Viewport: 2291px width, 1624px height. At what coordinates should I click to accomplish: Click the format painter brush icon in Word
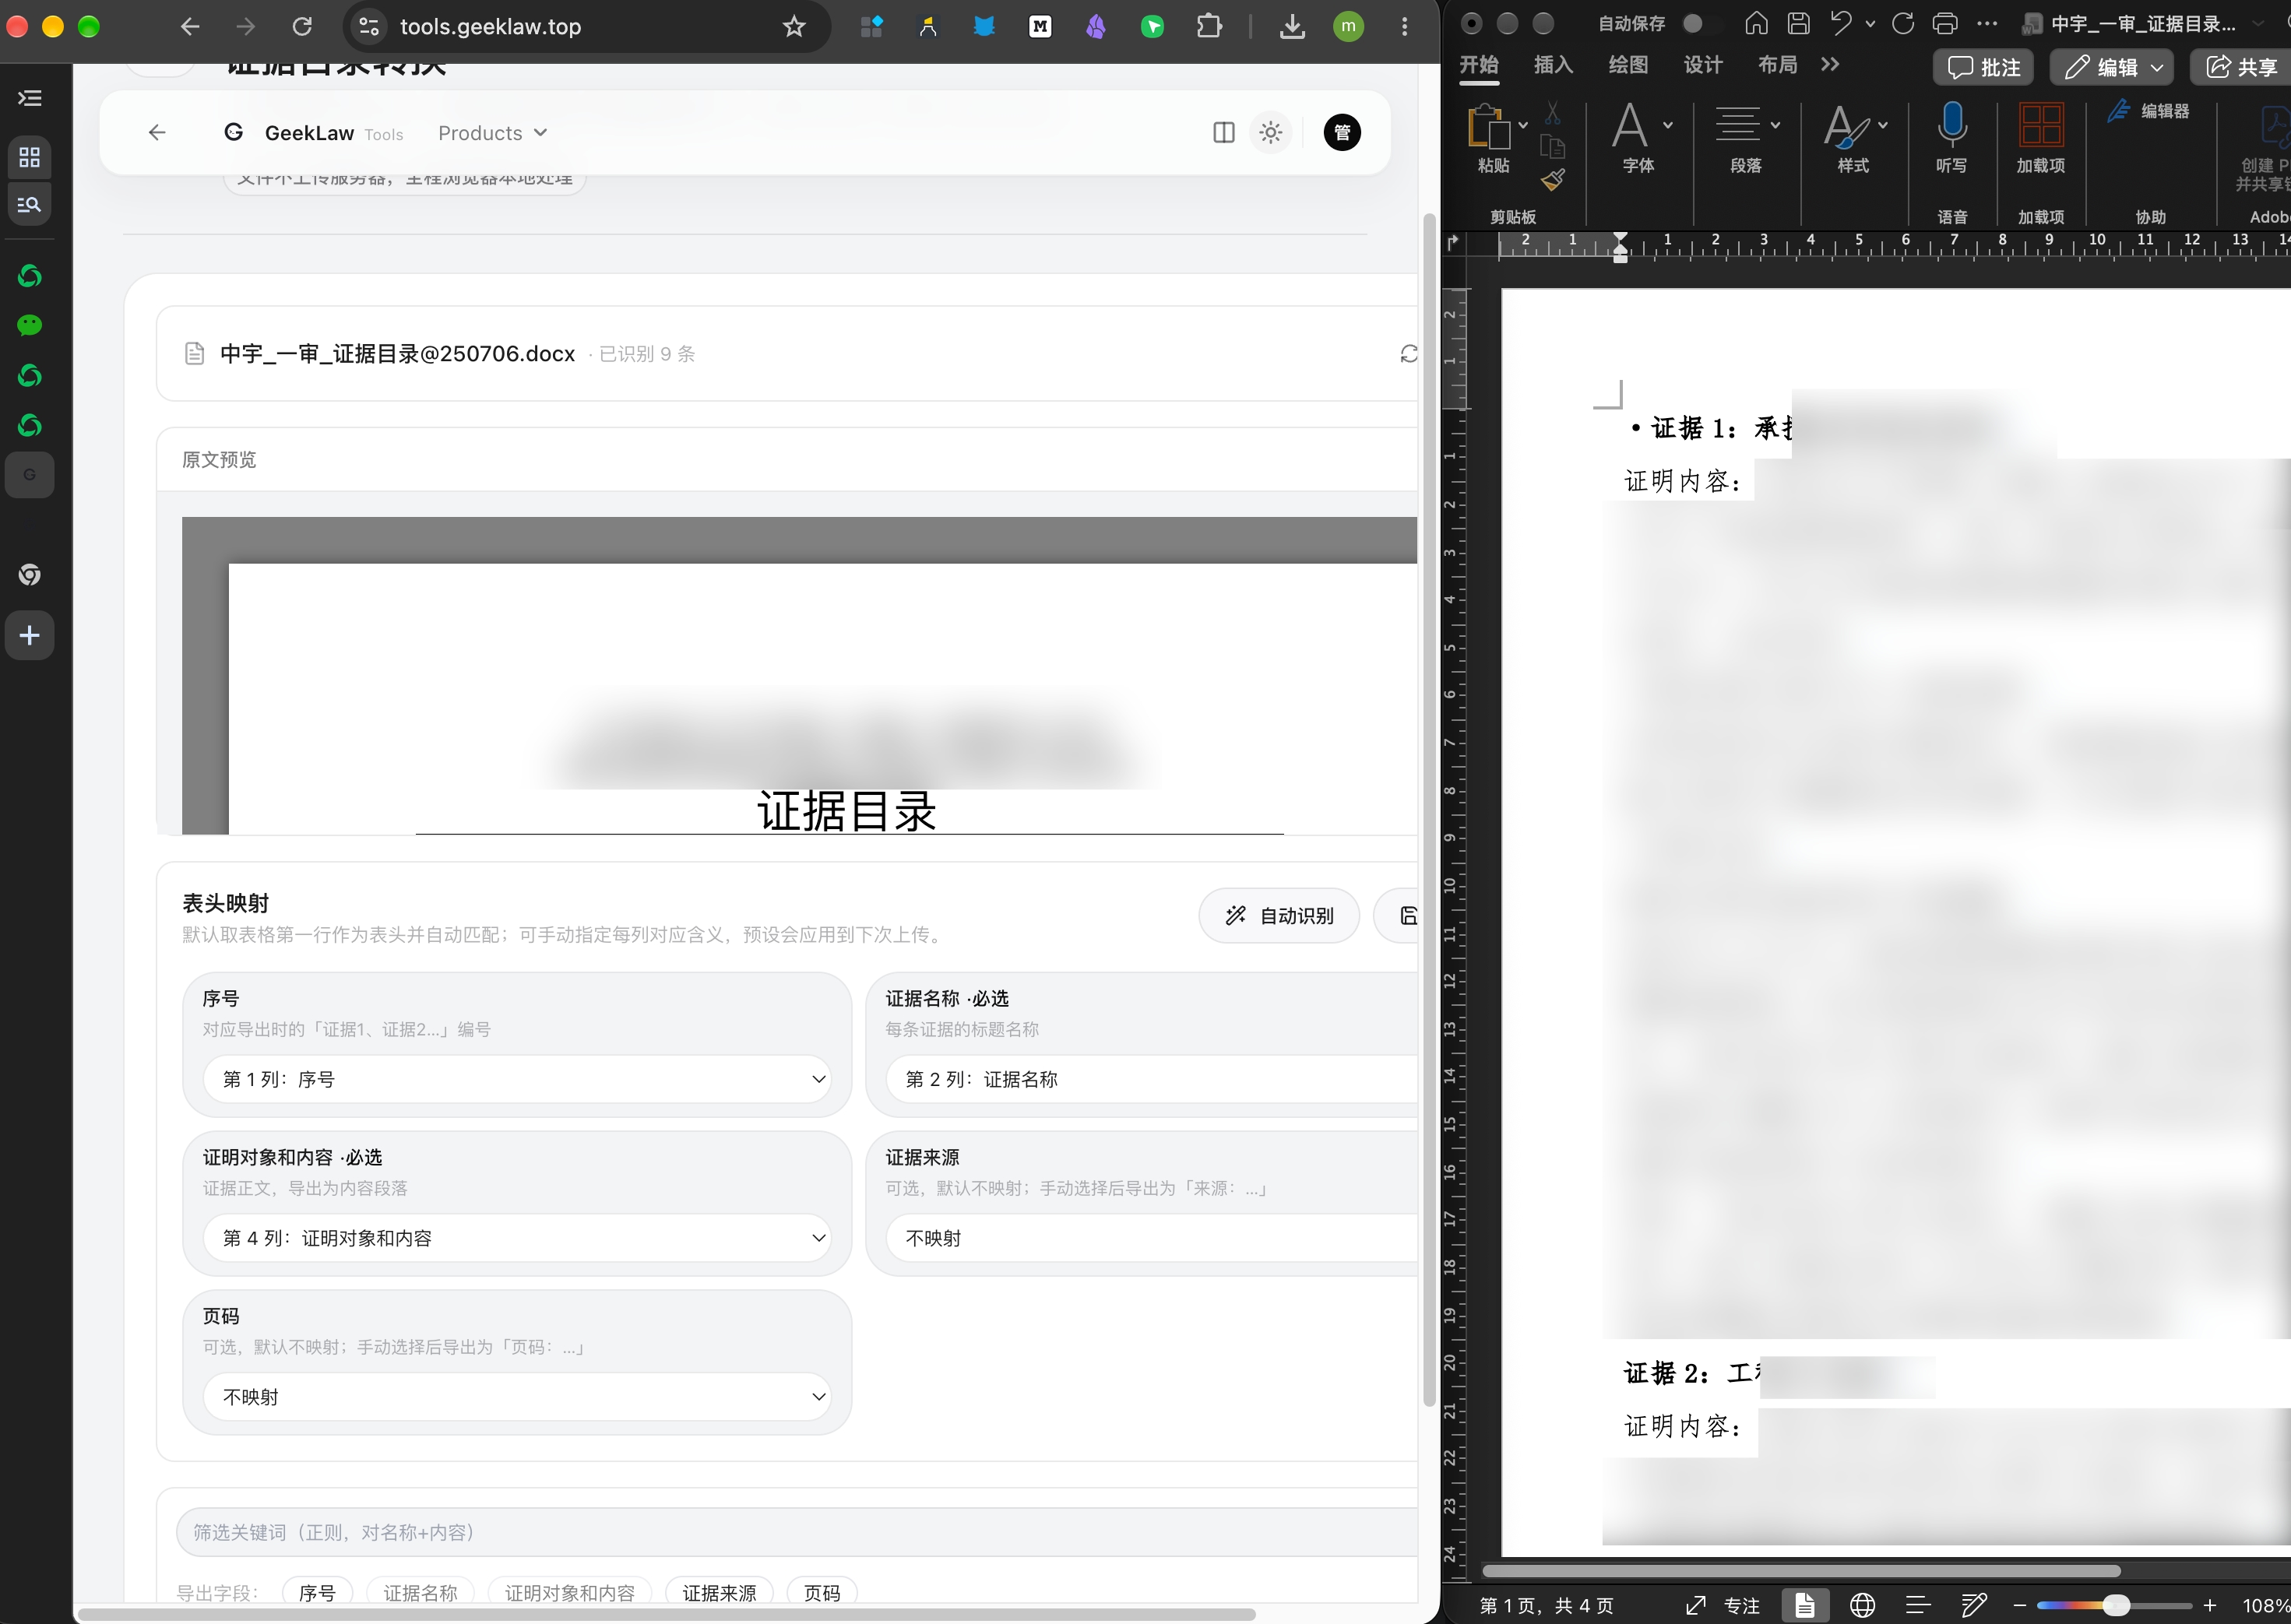tap(1553, 180)
